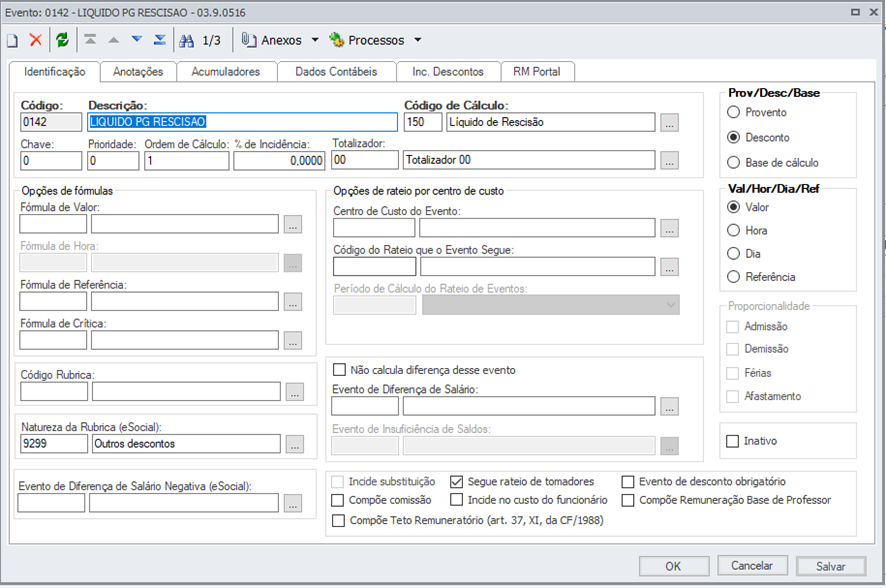Click the Prioridade input field

point(113,160)
